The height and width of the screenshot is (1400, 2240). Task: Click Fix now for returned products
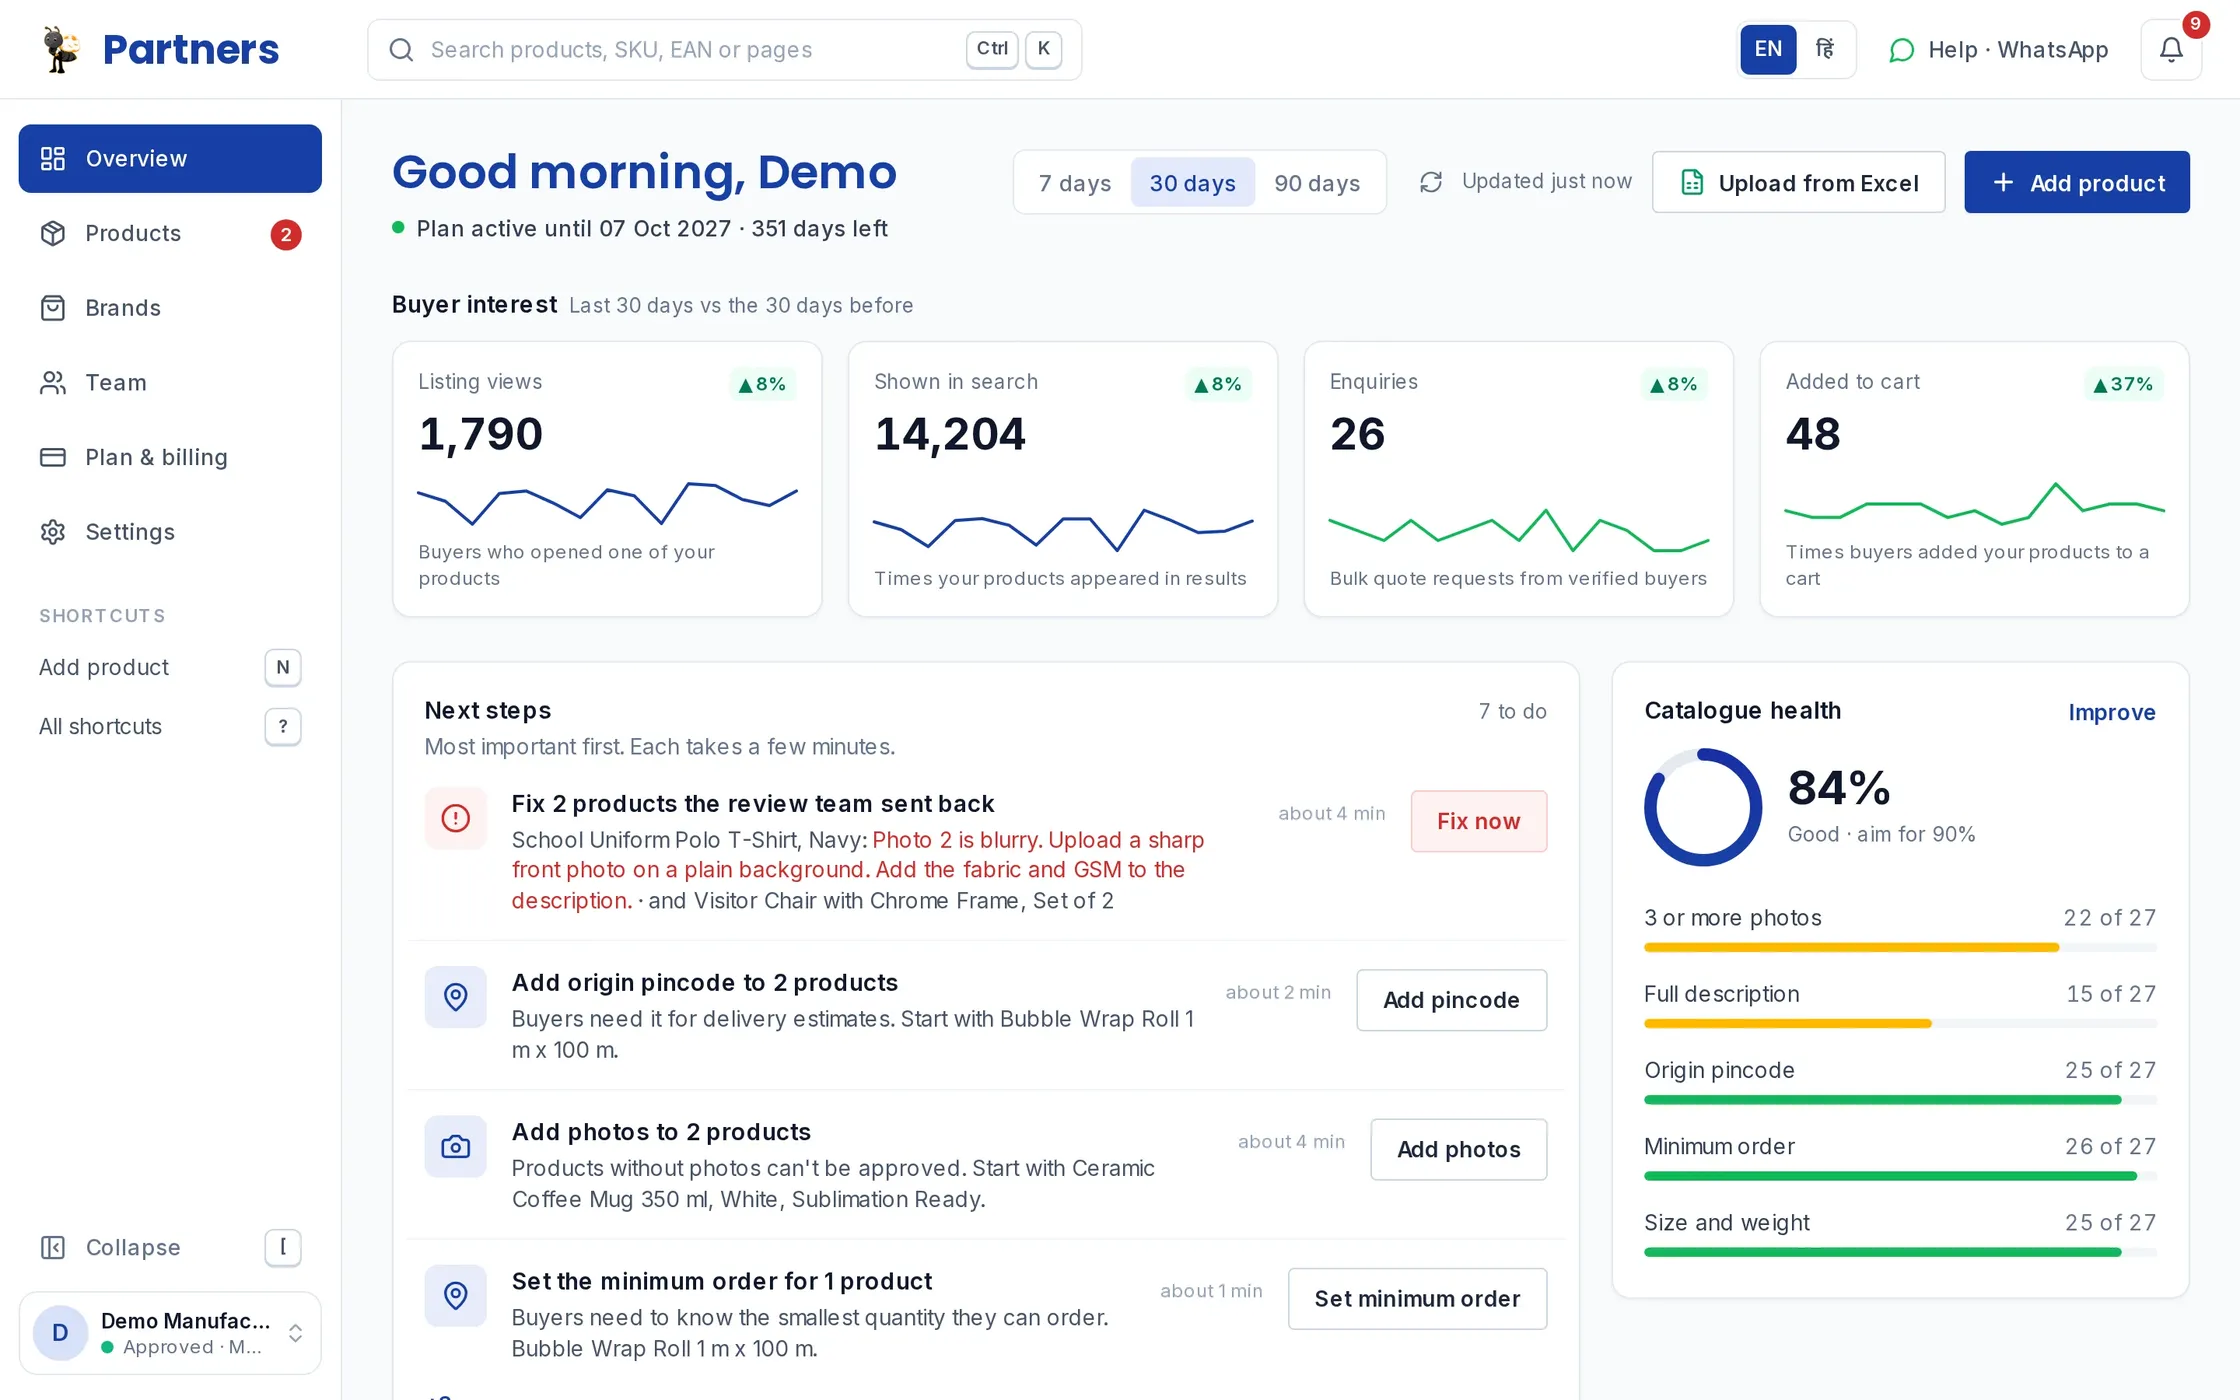click(x=1478, y=821)
